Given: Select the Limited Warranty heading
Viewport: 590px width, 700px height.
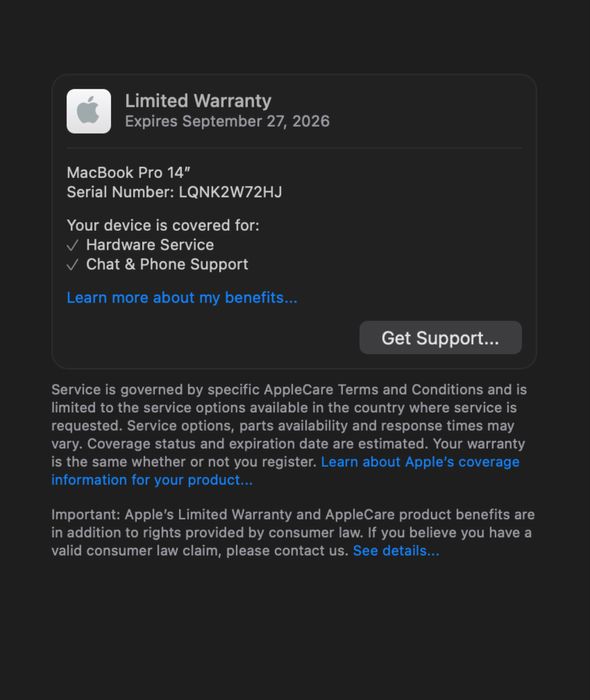Looking at the screenshot, I should coord(198,100).
